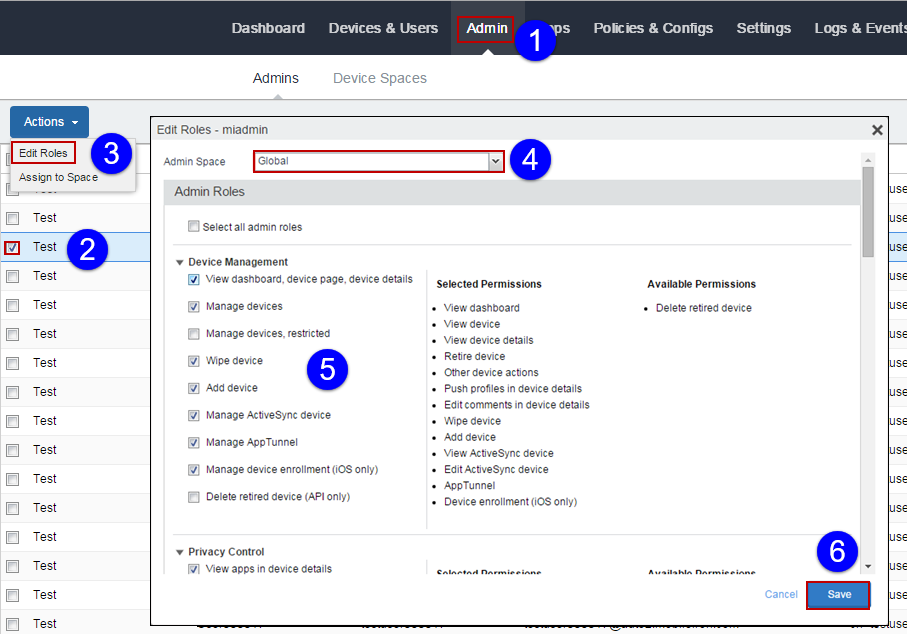Open the Admin Space dropdown arrow

495,161
